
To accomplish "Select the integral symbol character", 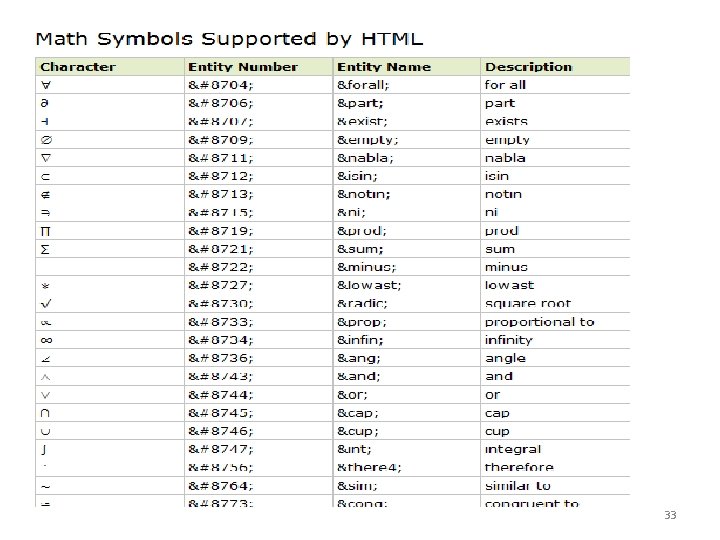I will (44, 450).
